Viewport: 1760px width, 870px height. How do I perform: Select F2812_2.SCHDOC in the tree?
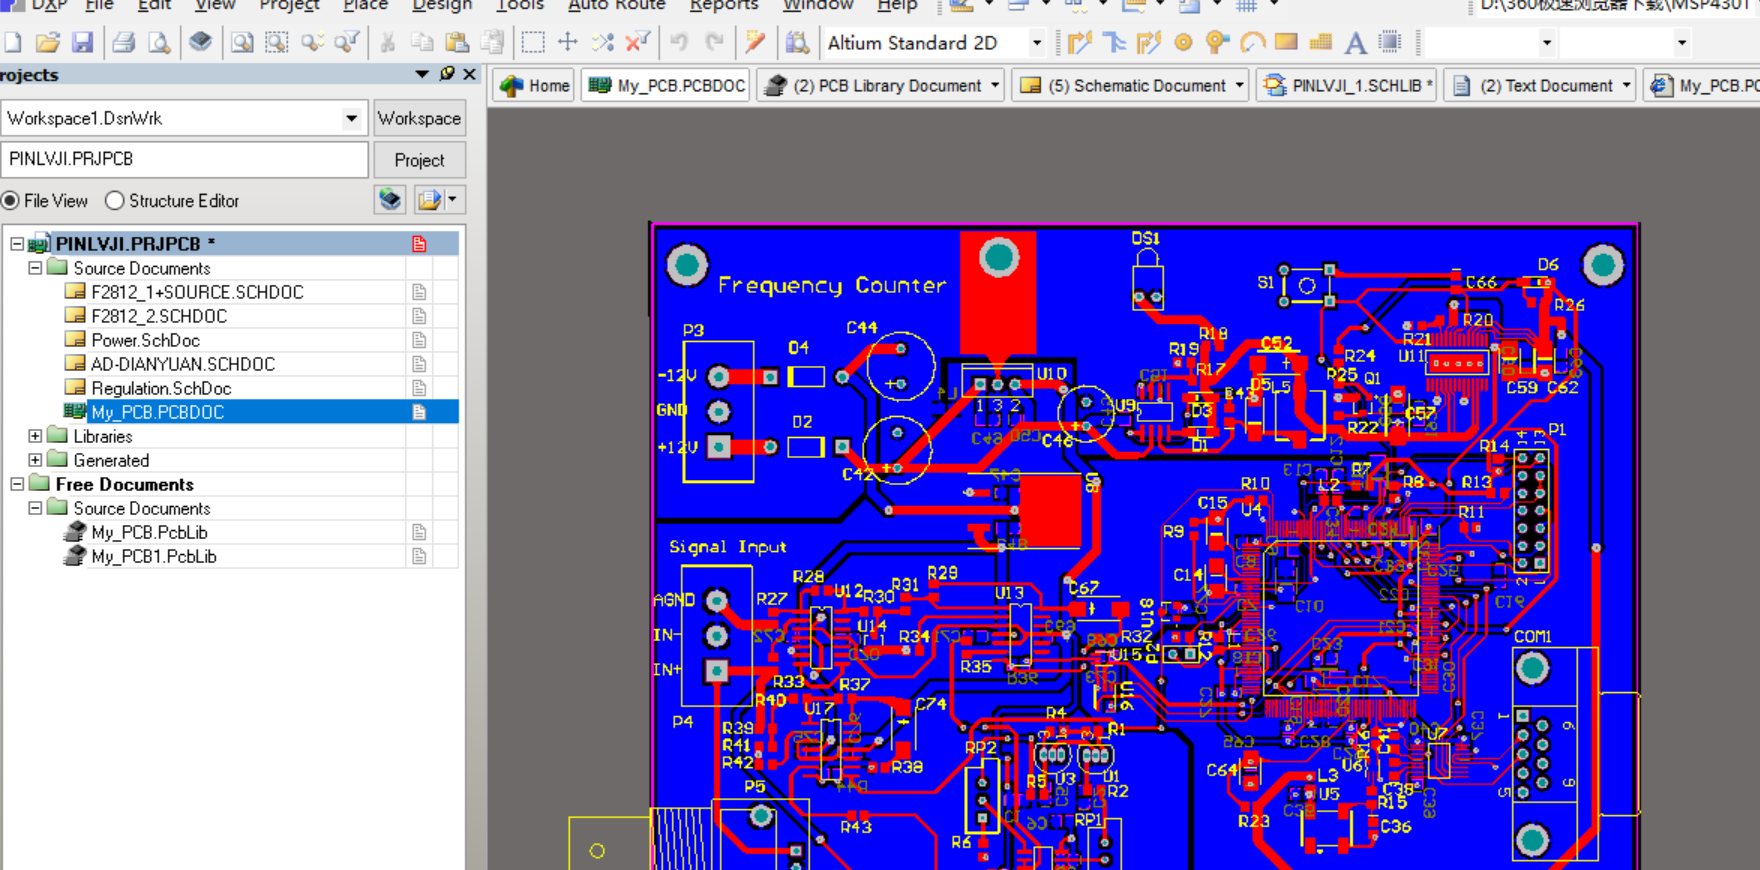tap(159, 316)
